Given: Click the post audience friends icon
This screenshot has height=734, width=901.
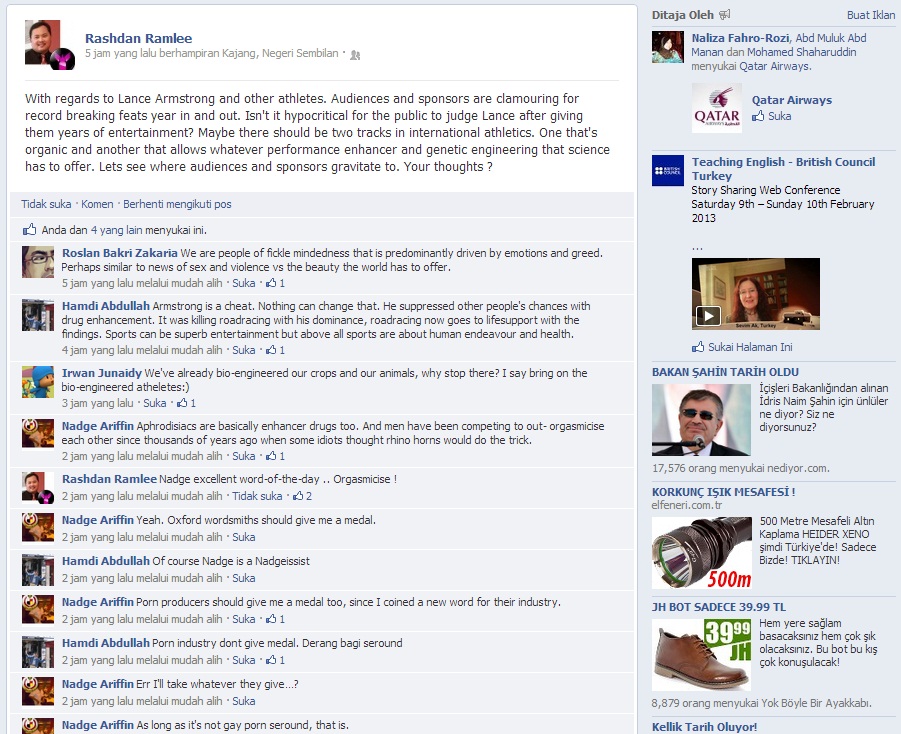Looking at the screenshot, I should pyautogui.click(x=355, y=55).
